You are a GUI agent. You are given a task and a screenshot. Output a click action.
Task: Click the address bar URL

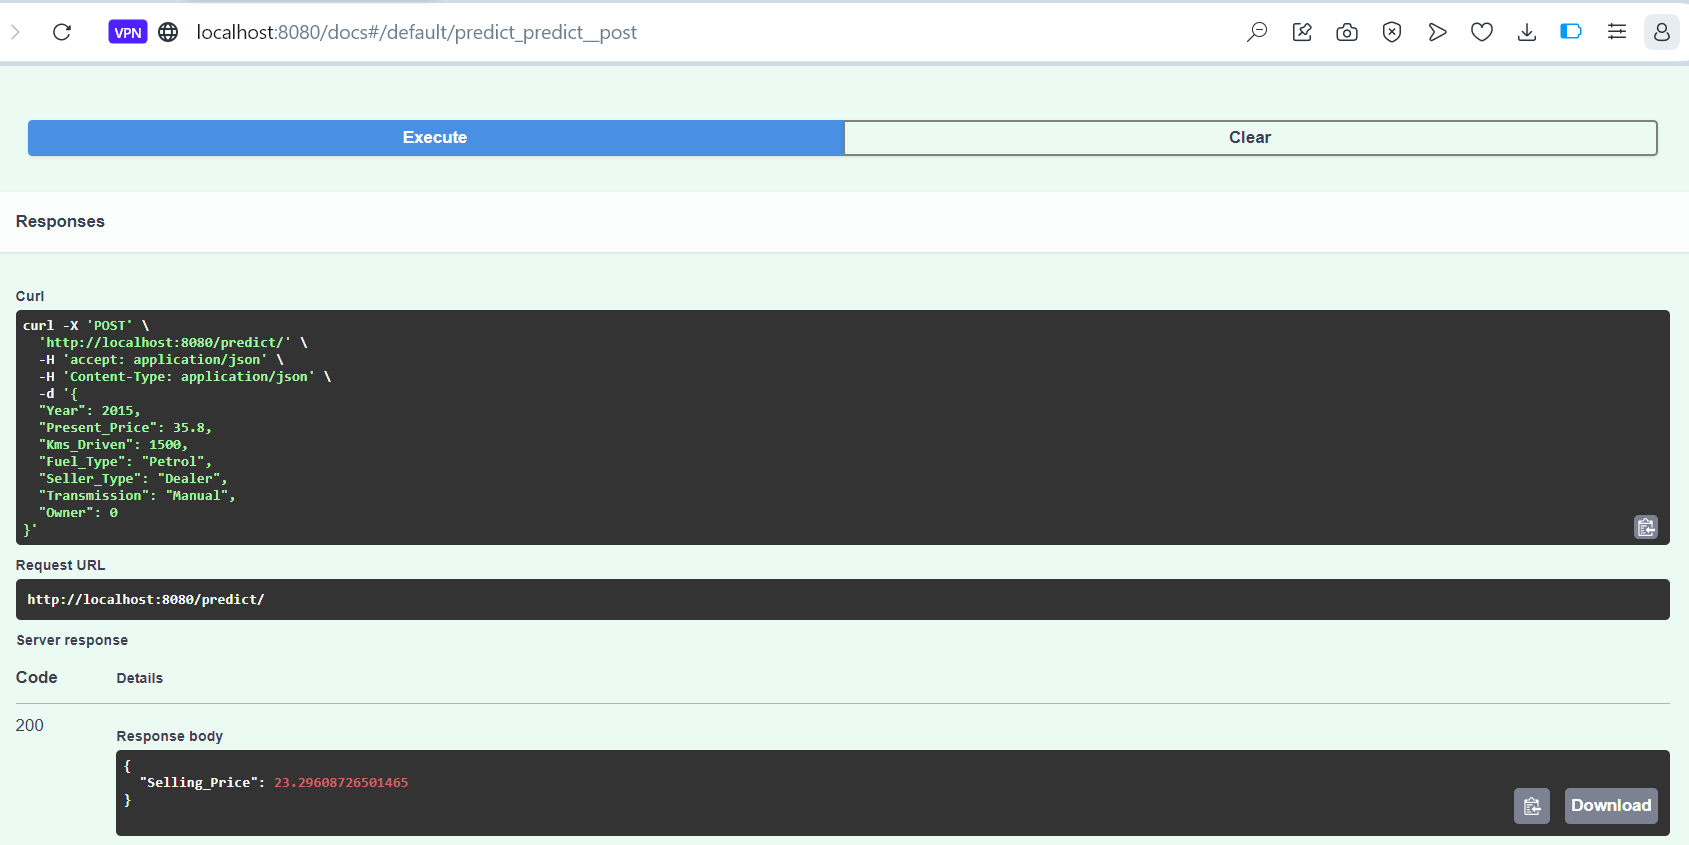[x=416, y=32]
